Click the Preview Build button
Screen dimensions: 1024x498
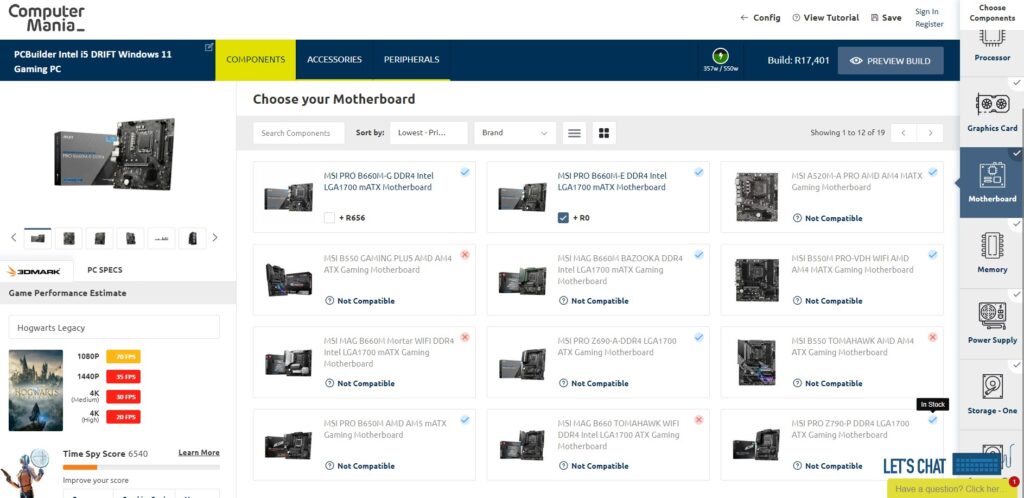point(890,61)
